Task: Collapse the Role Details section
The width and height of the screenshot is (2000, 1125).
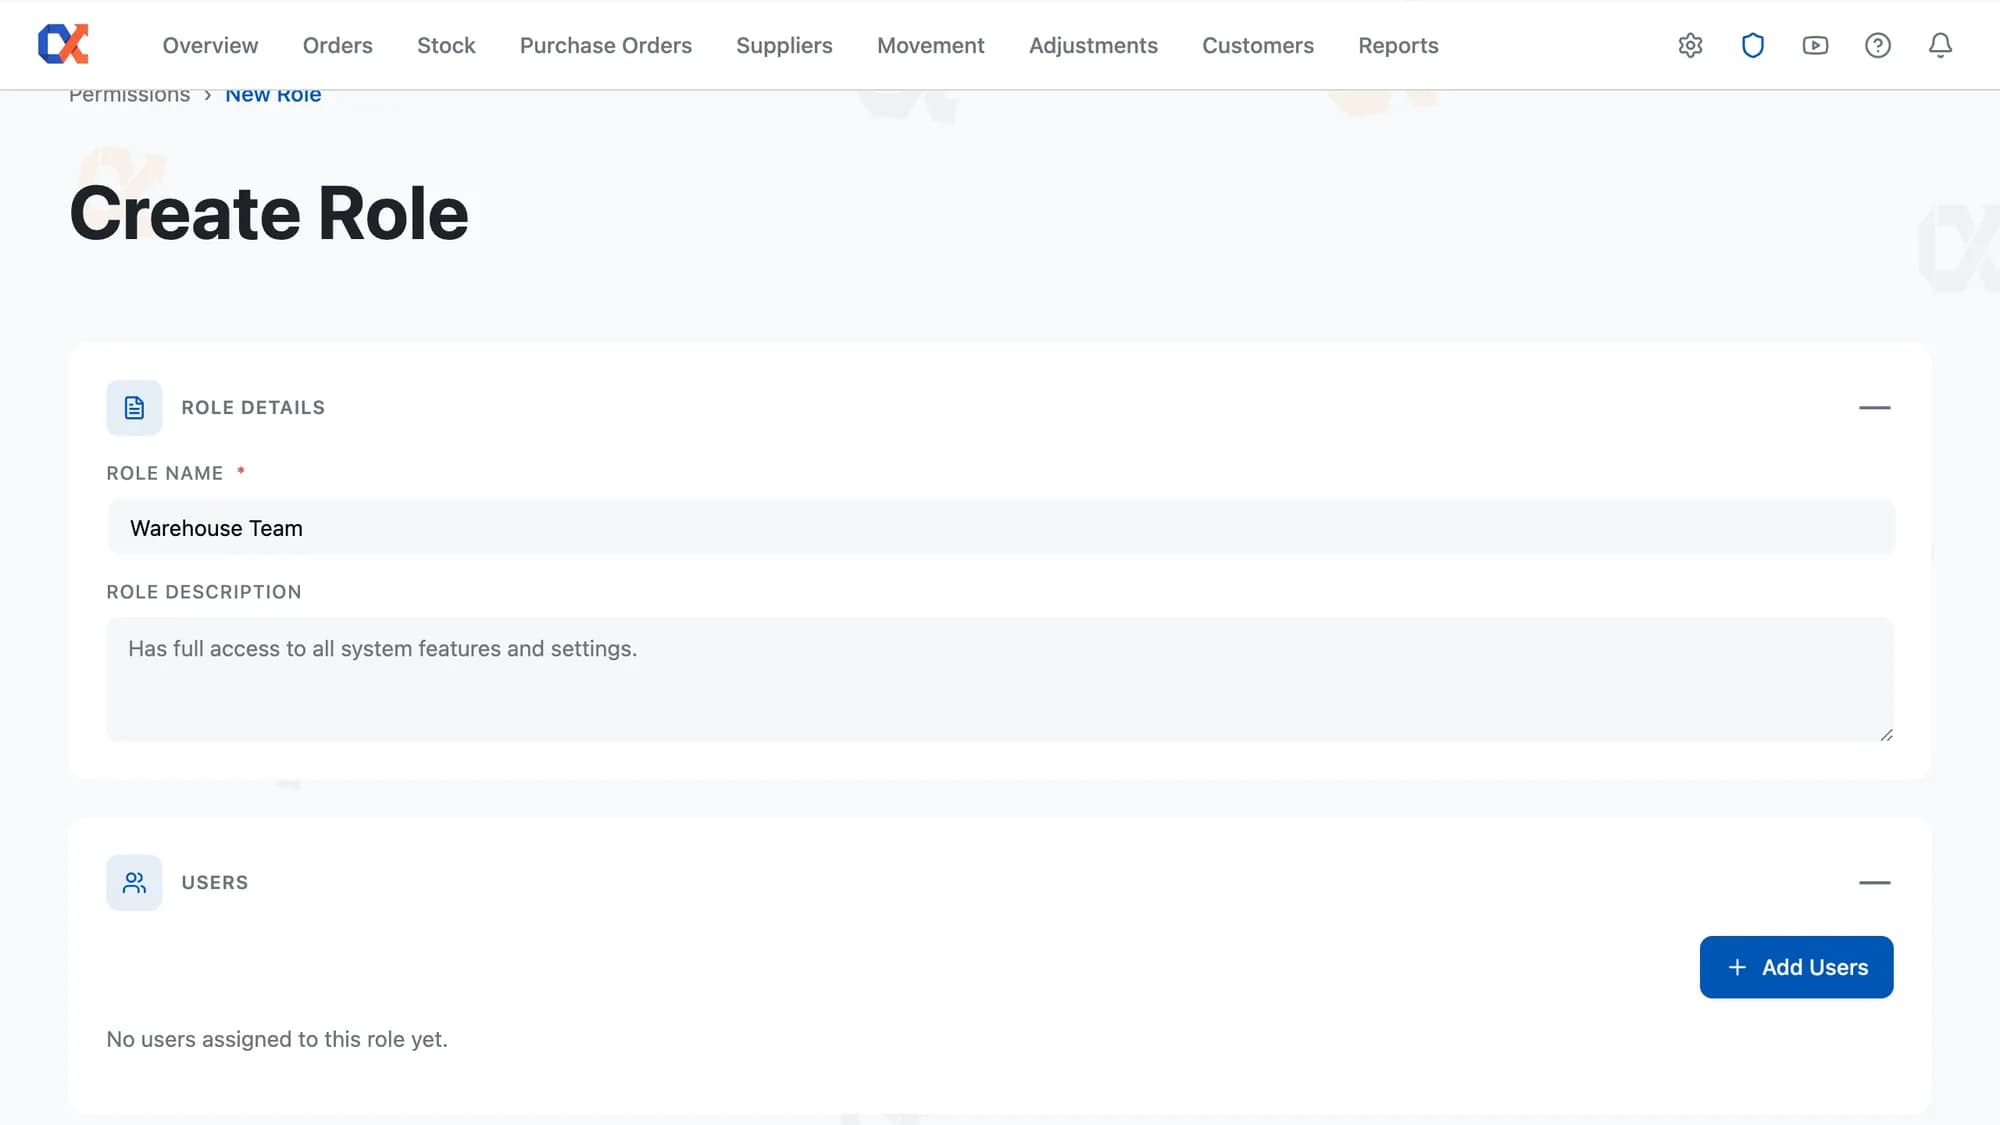Action: pos(1874,407)
